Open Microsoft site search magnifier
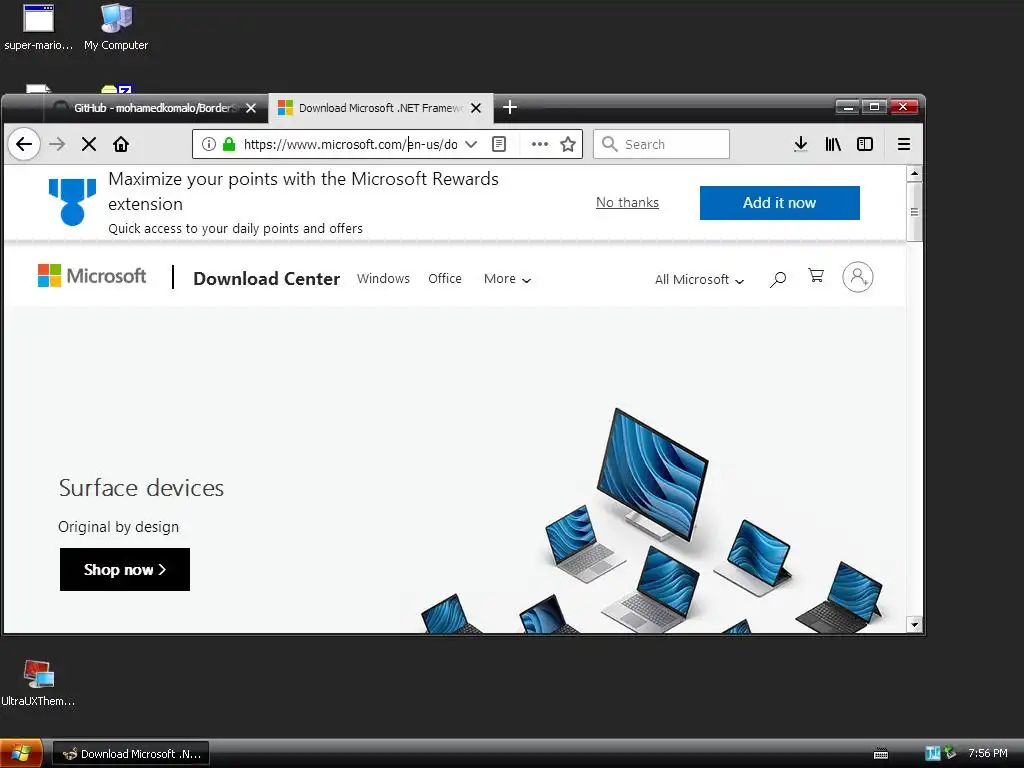This screenshot has height=768, width=1024. point(778,280)
